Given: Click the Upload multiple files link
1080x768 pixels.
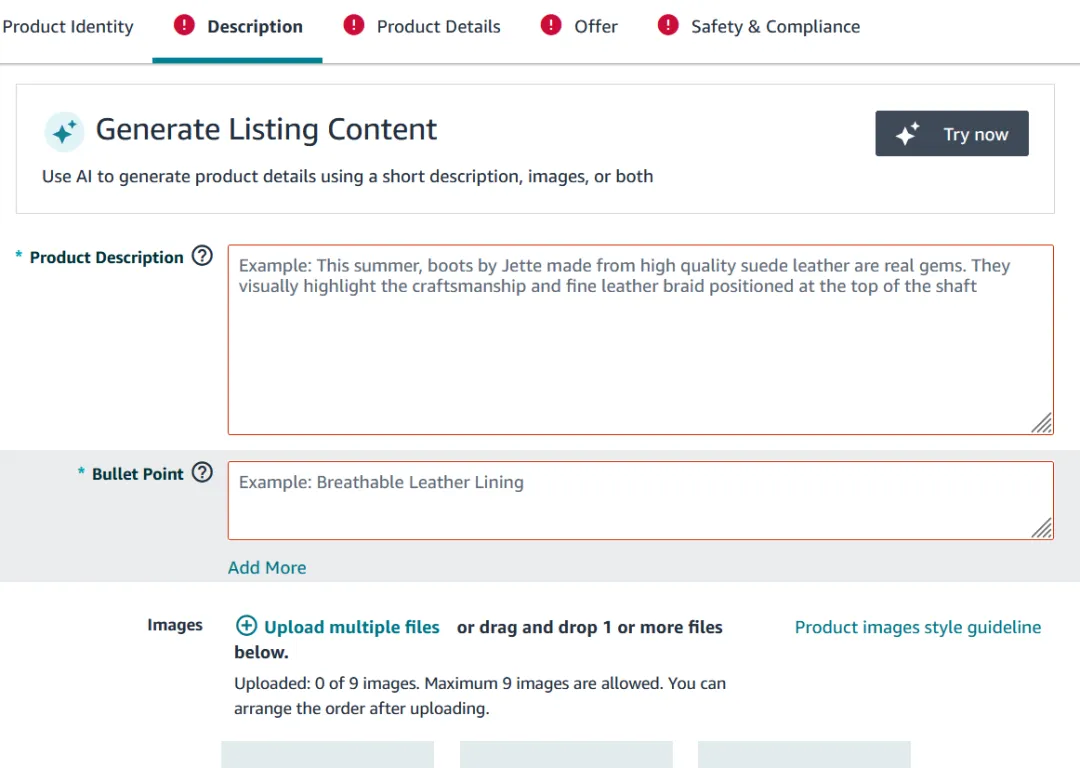Looking at the screenshot, I should point(351,627).
